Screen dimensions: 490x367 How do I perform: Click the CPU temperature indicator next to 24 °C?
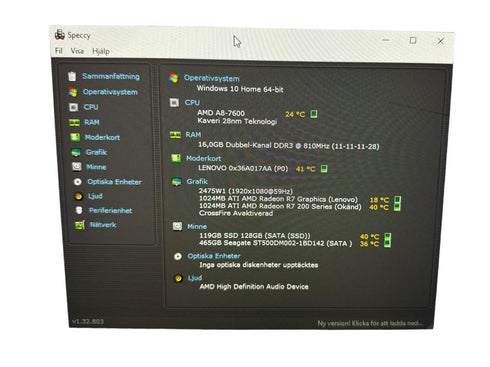pyautogui.click(x=314, y=114)
